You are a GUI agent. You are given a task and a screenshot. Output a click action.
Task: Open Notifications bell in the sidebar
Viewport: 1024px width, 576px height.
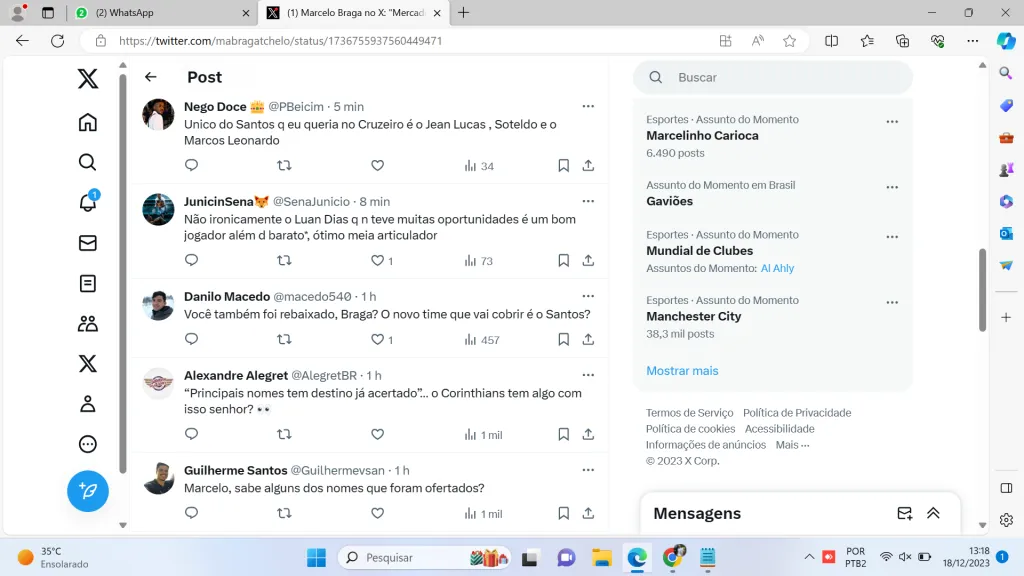[x=88, y=202]
